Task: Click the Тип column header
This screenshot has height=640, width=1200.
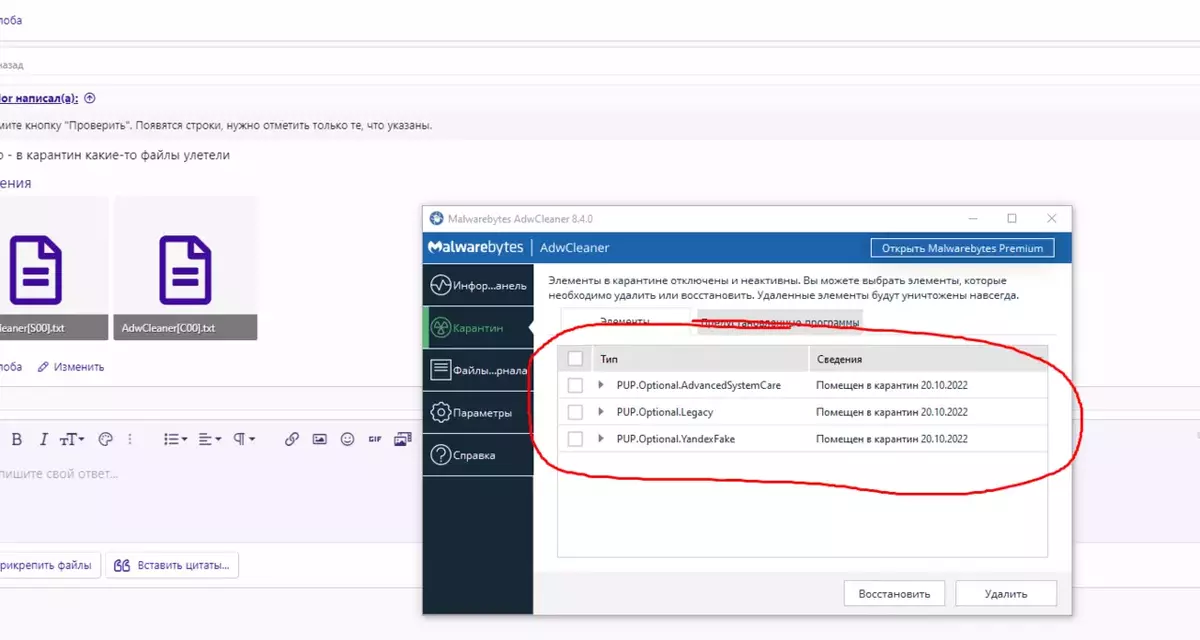Action: (x=699, y=359)
